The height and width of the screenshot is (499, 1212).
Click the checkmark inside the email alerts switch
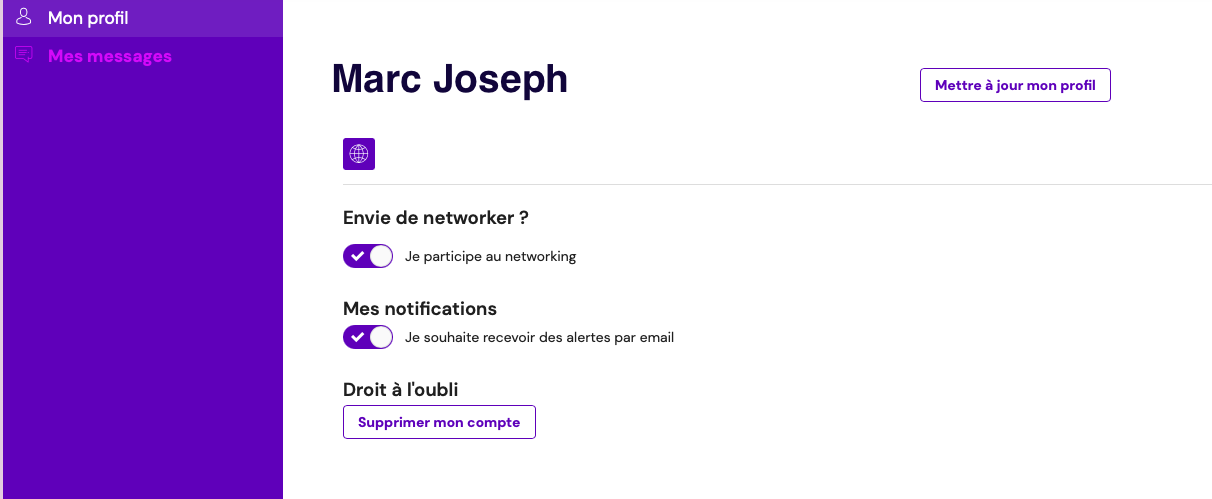(357, 337)
